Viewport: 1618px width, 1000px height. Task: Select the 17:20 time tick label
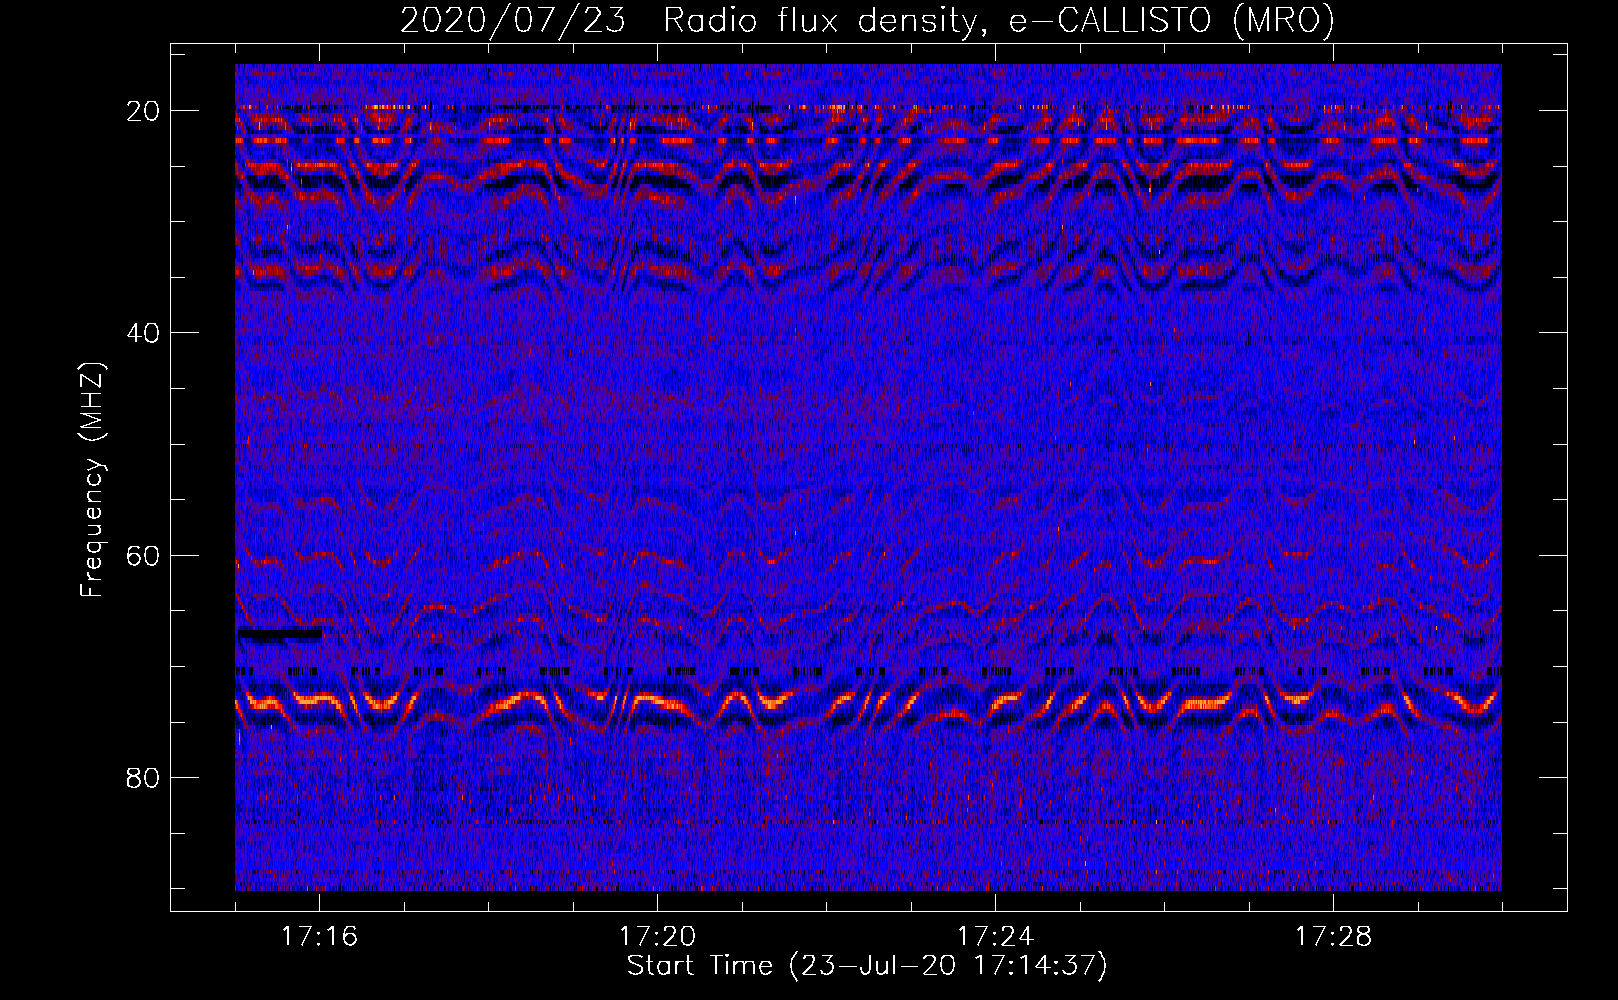[x=657, y=937]
